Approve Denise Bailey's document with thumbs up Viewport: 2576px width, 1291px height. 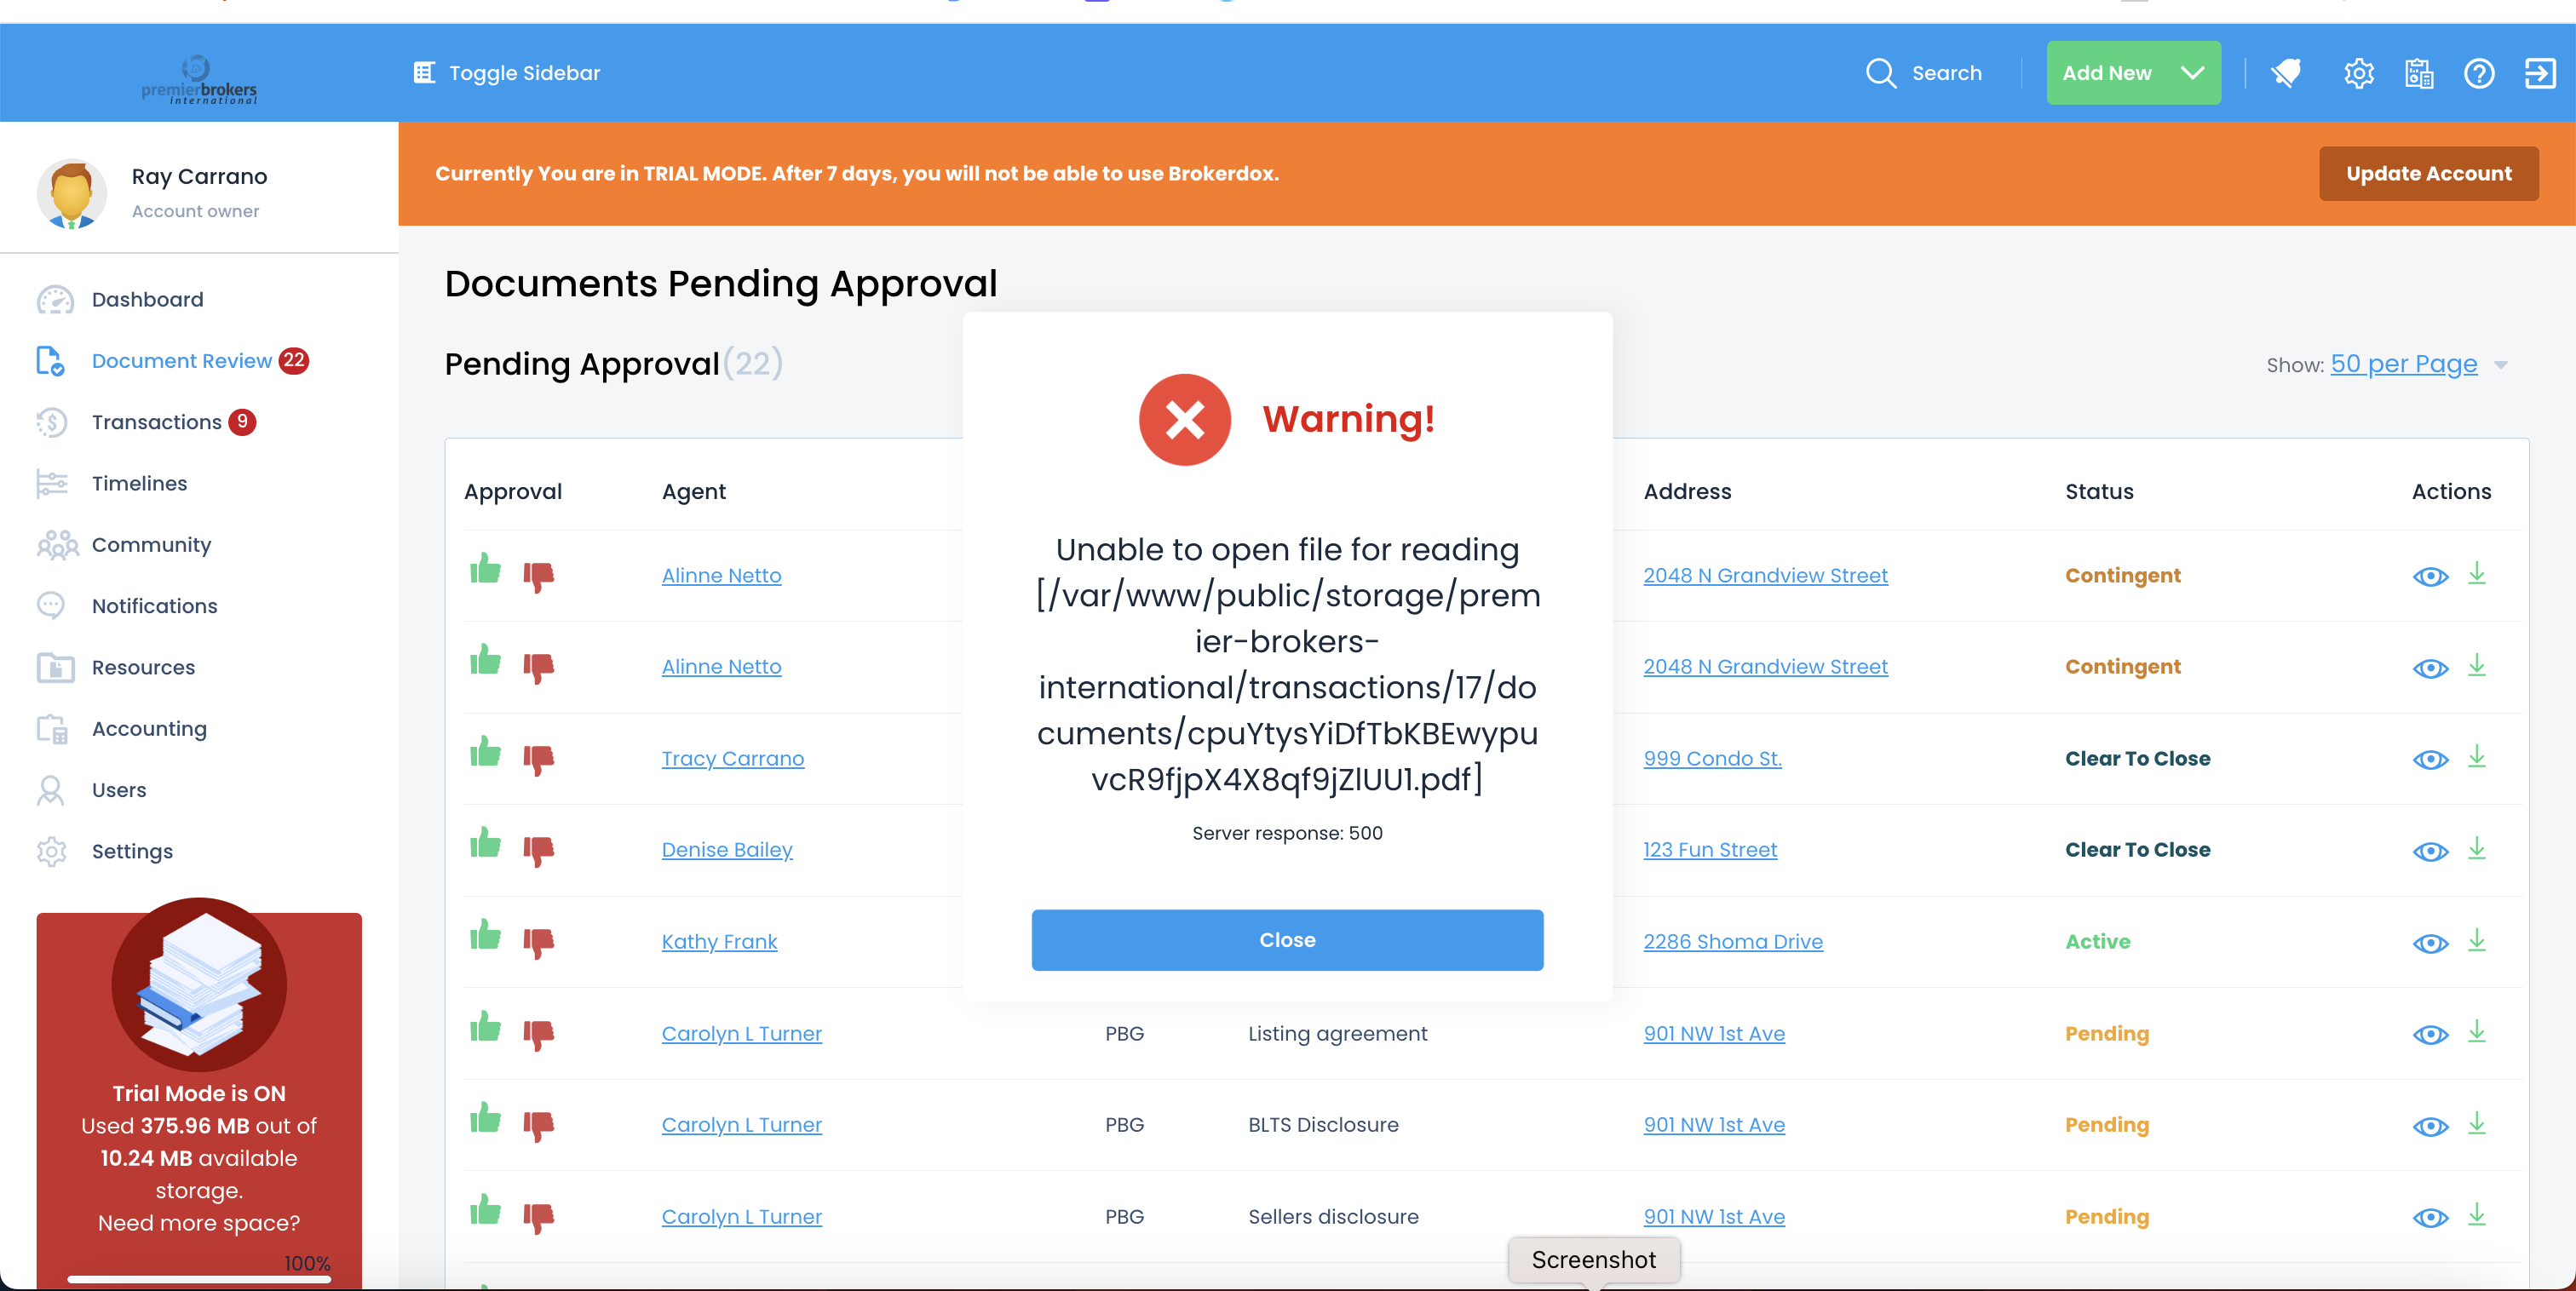pos(486,844)
